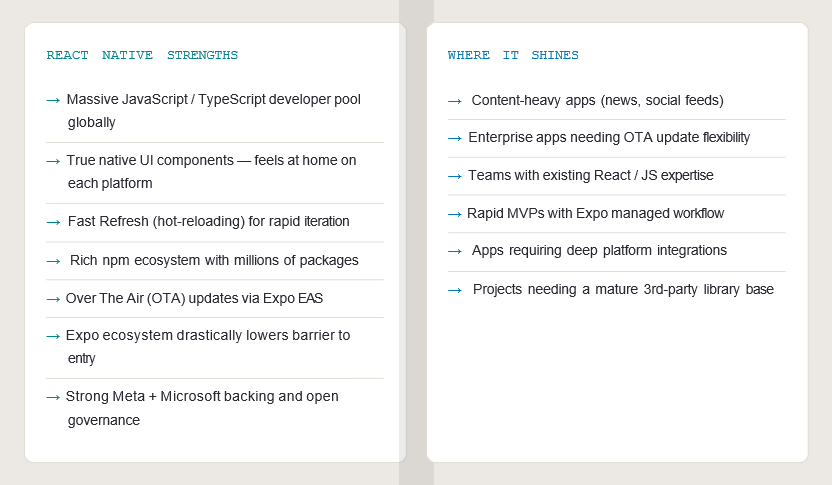Viewport: 832px width, 485px height.
Task: Click arrow beside Teams with existing React expertise
Action: (x=455, y=176)
